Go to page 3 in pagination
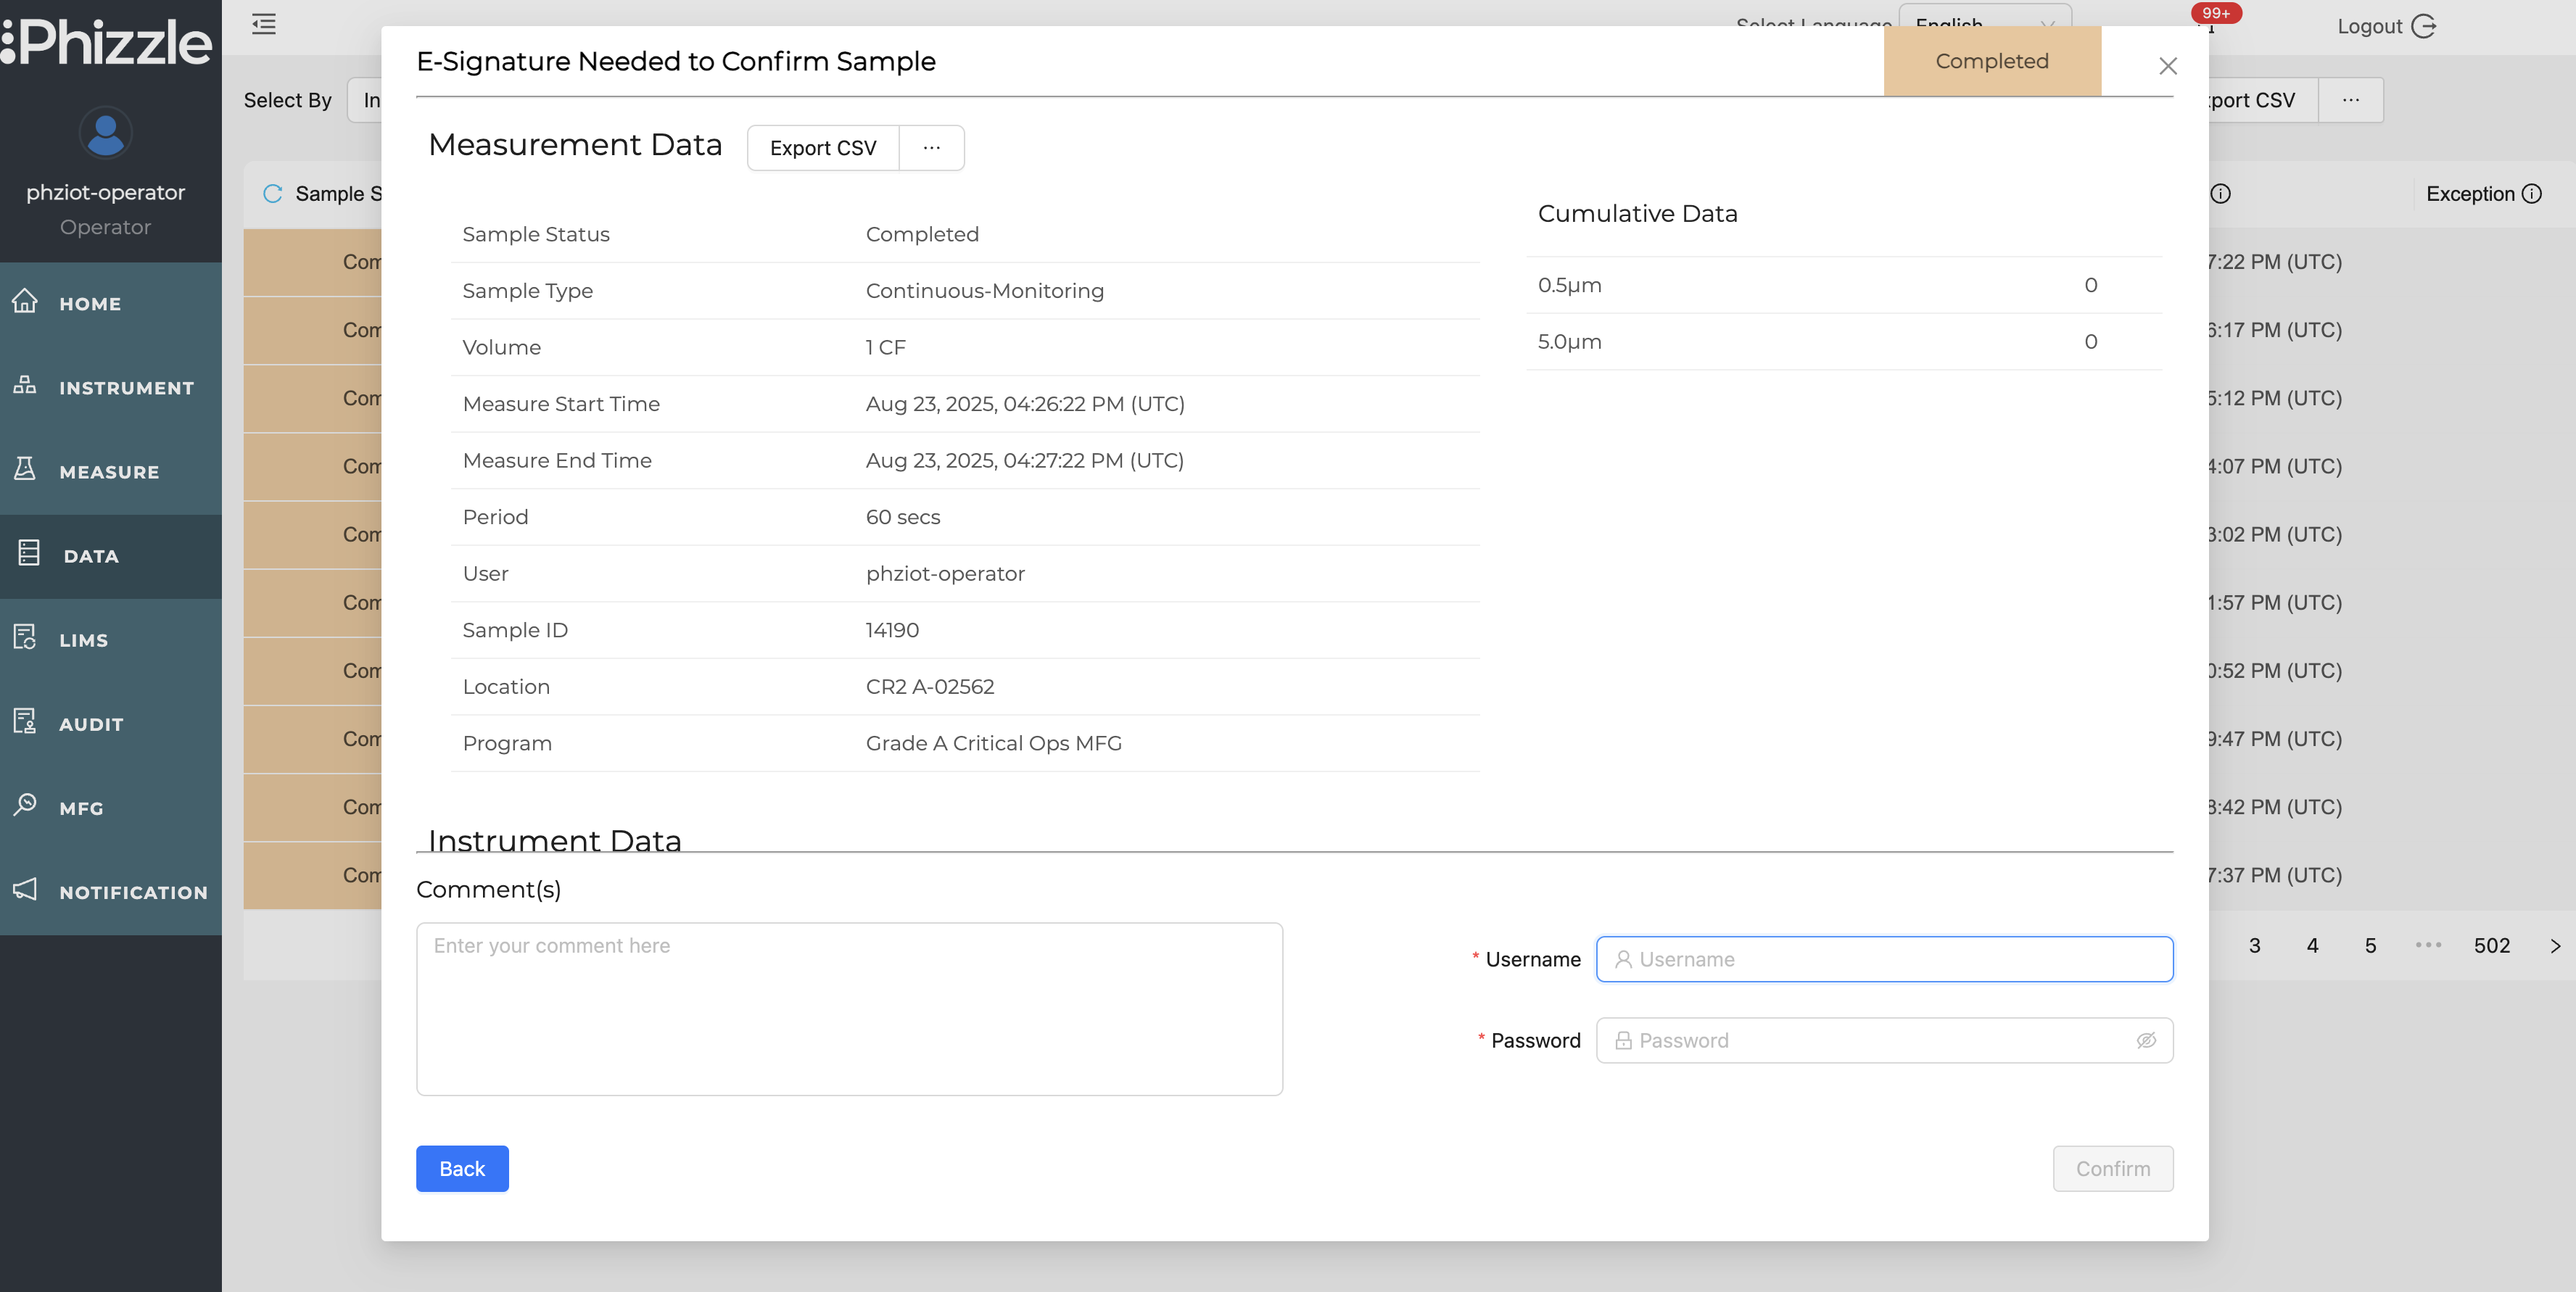This screenshot has width=2576, height=1292. [x=2254, y=945]
